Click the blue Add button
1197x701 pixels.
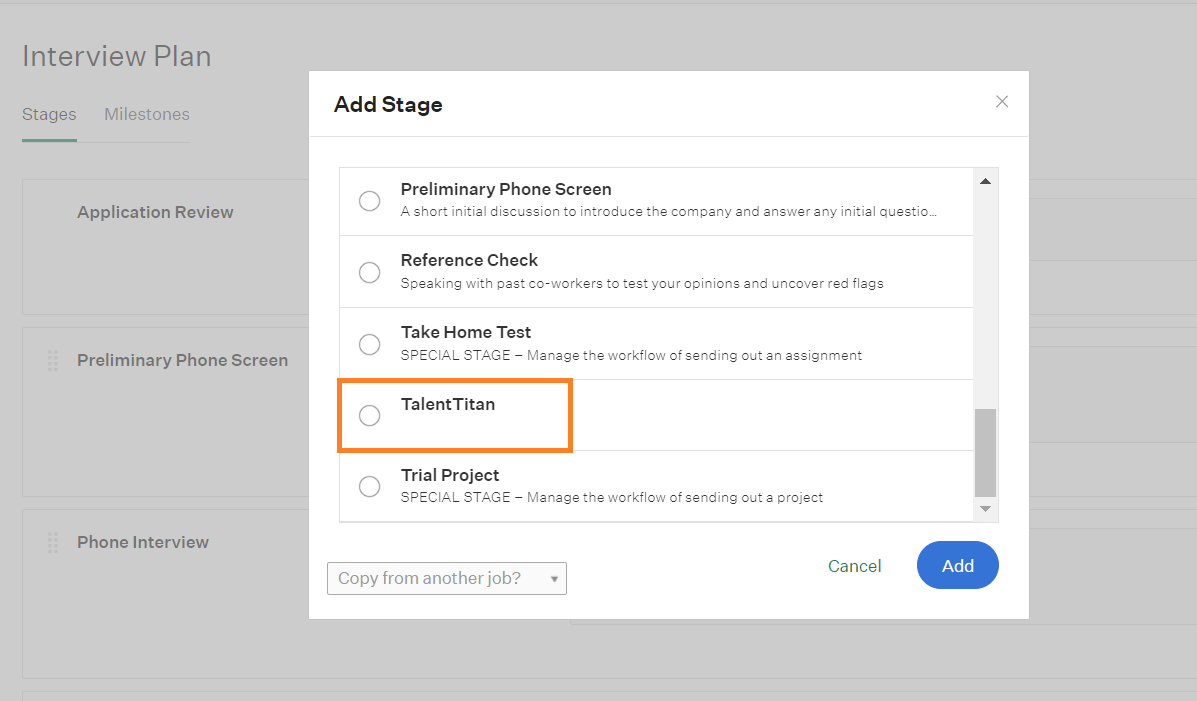click(957, 565)
